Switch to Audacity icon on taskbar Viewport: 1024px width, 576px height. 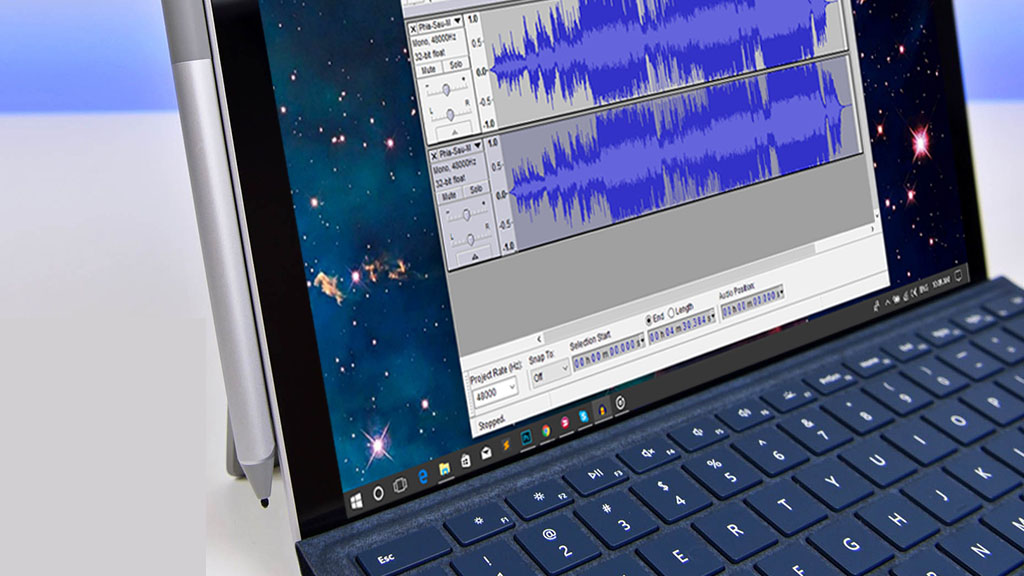coord(602,410)
